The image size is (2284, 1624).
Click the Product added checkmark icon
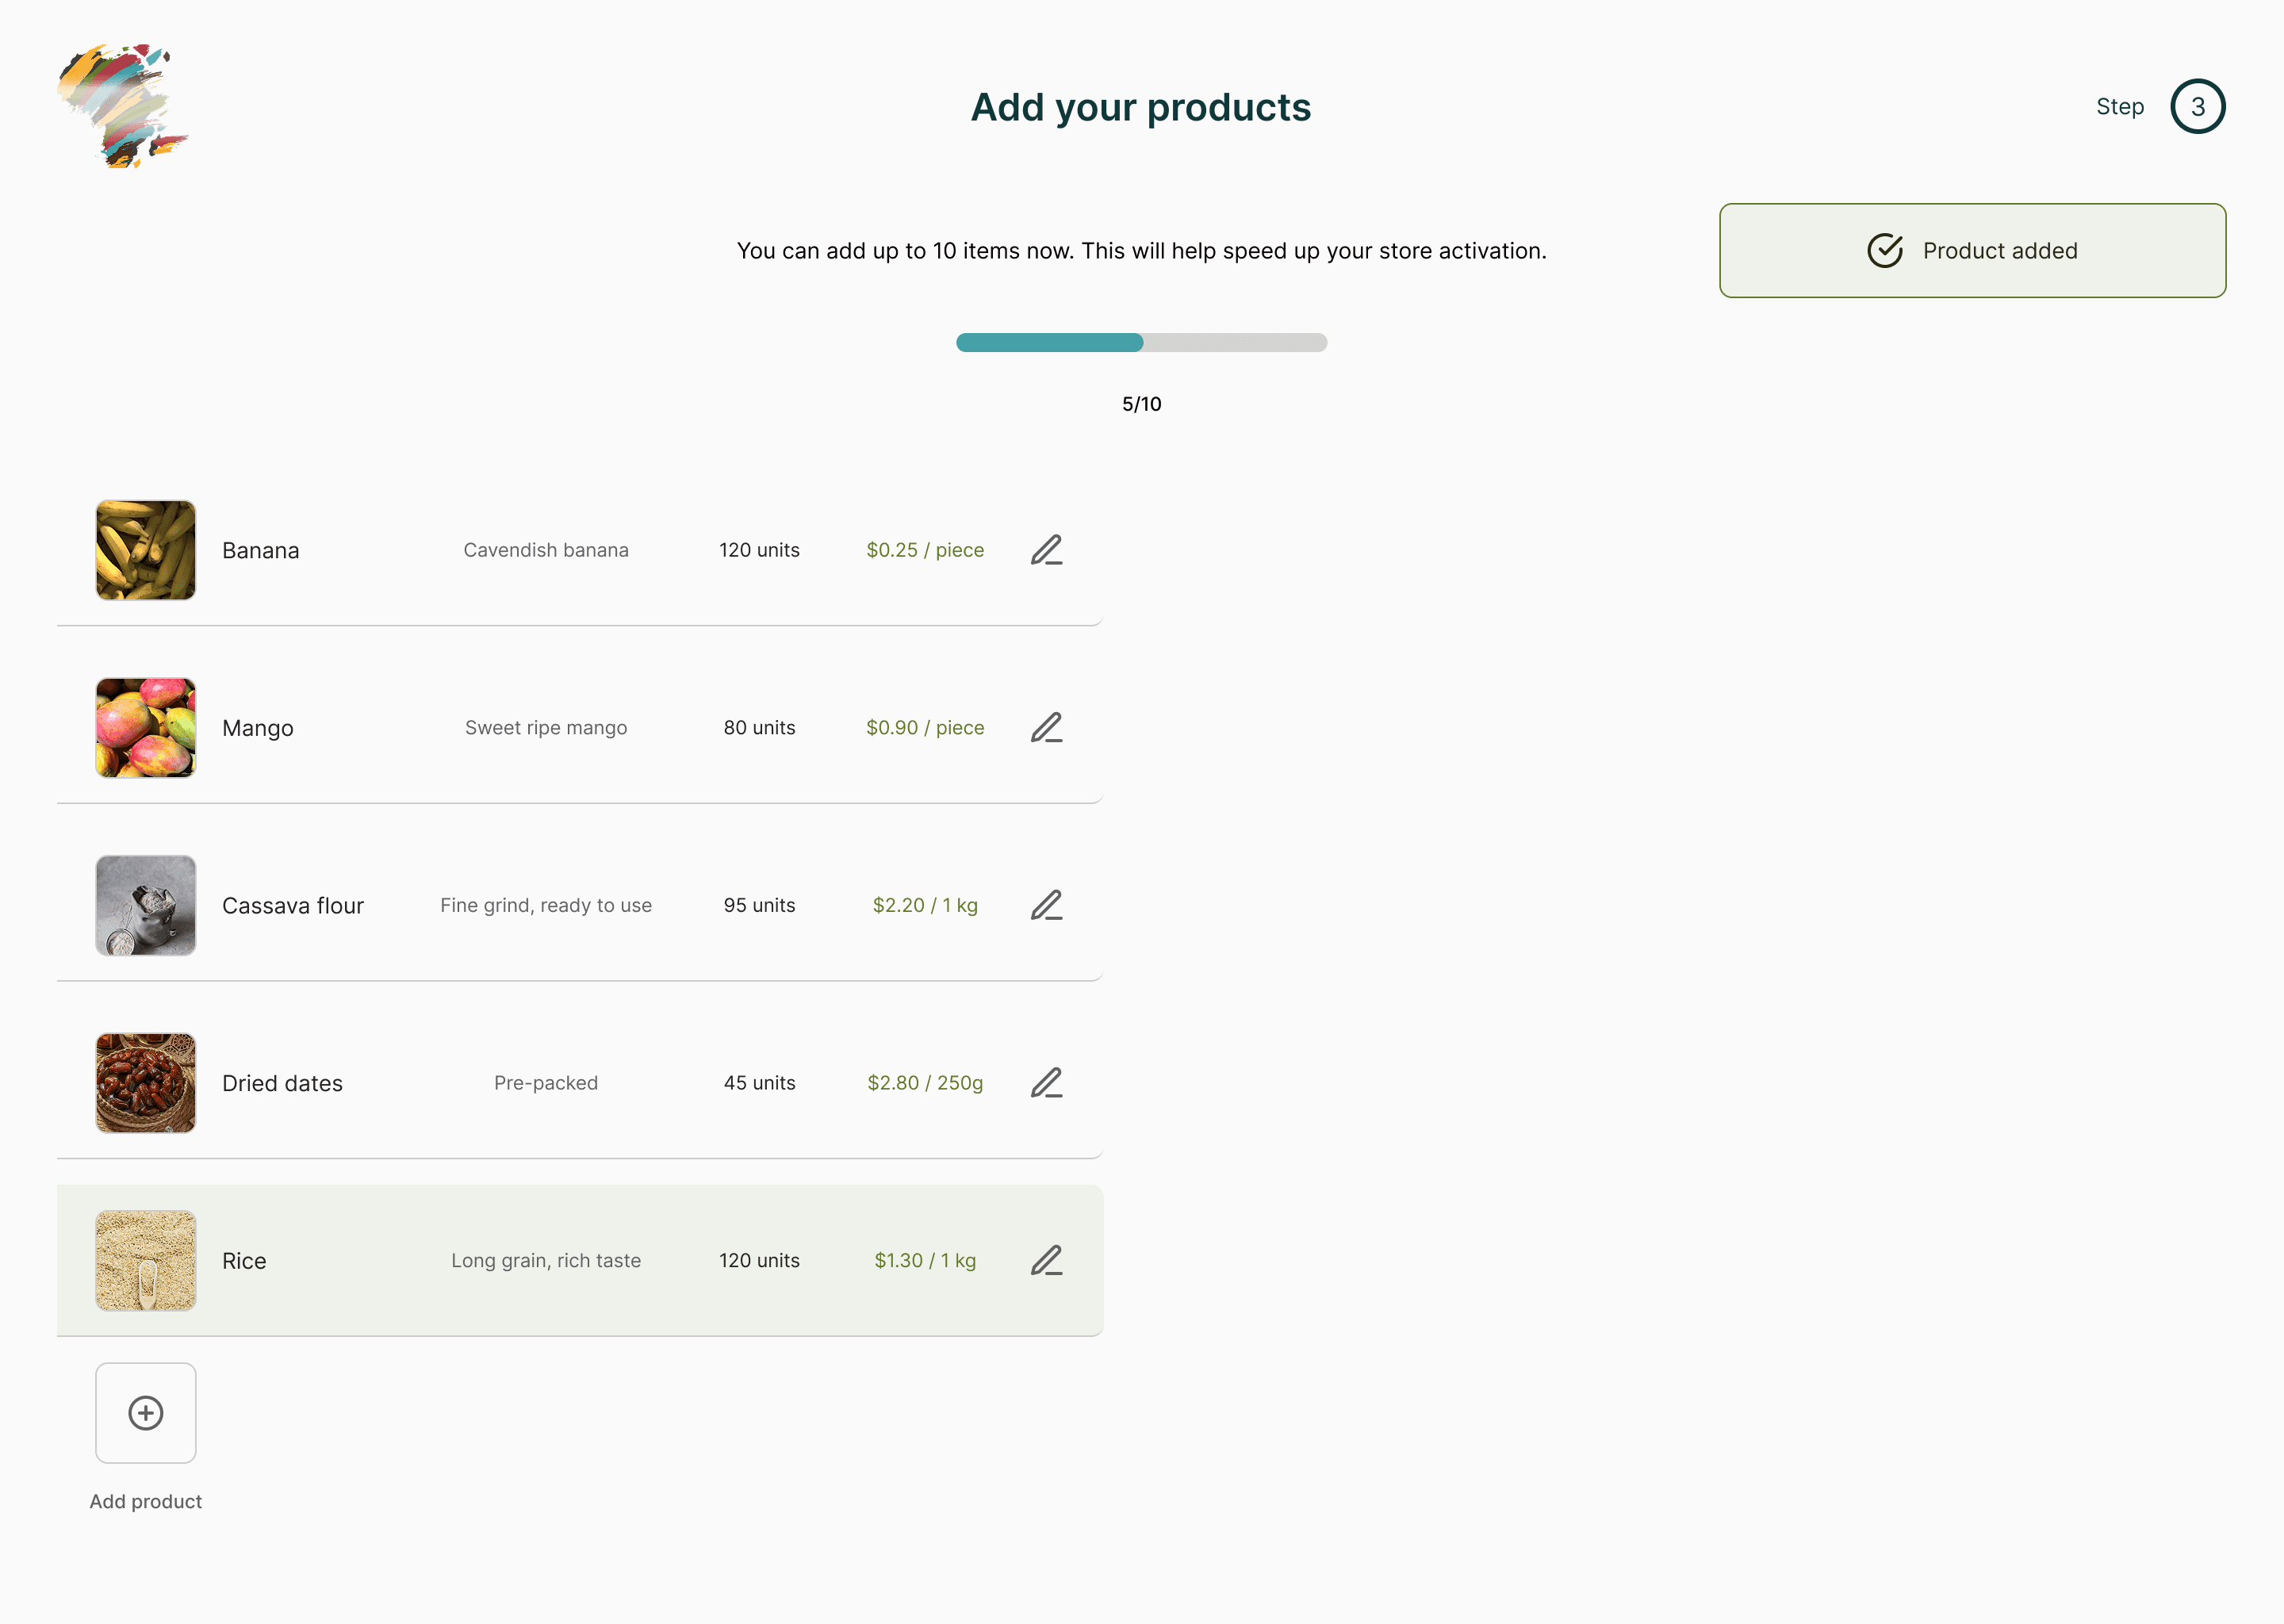[1884, 251]
